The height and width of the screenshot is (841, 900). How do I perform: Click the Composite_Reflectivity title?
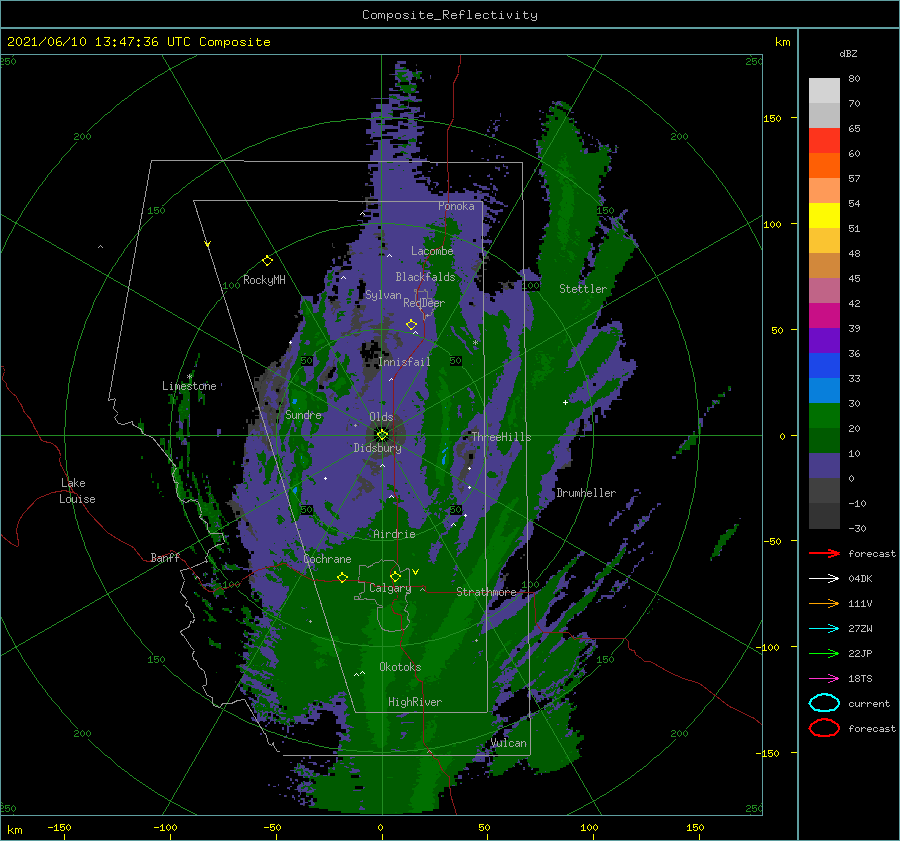[450, 15]
